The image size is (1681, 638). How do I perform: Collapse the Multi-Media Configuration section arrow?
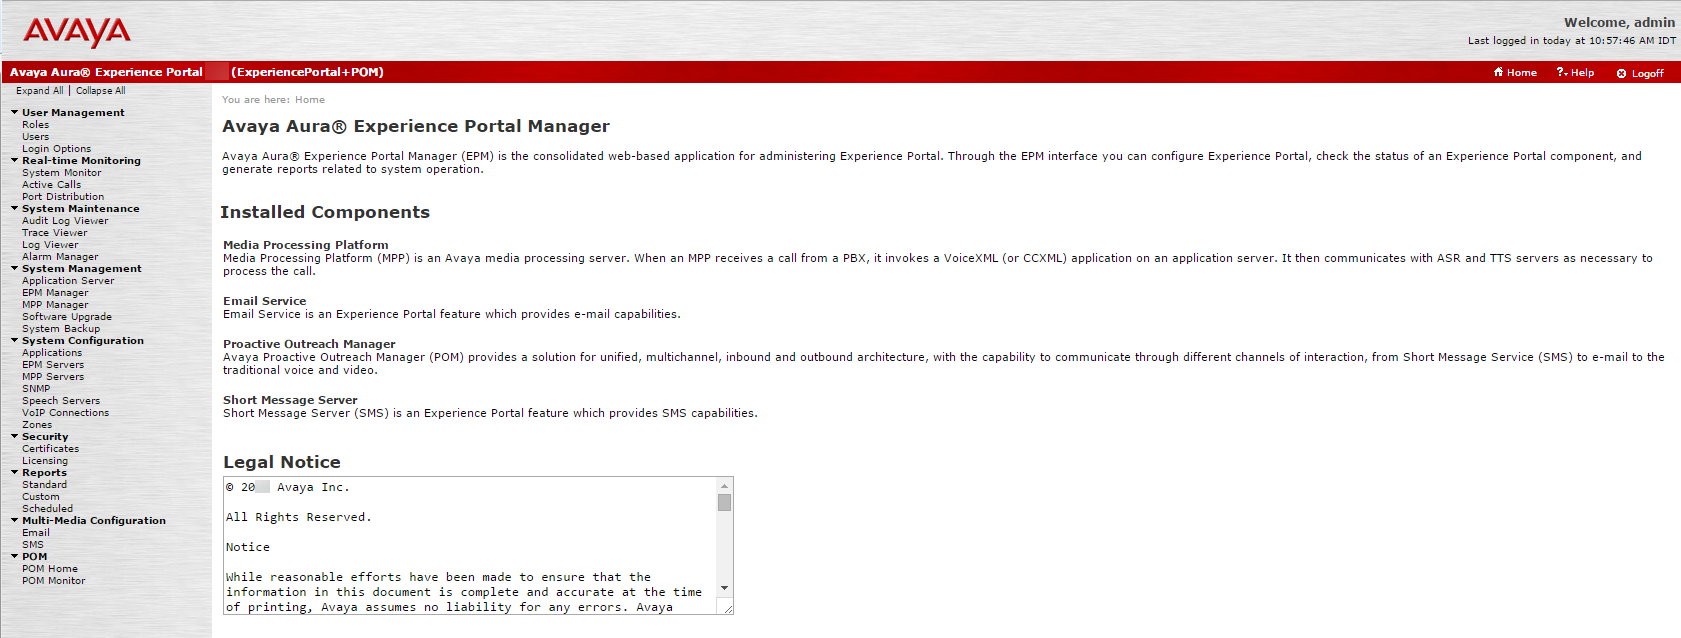[14, 520]
